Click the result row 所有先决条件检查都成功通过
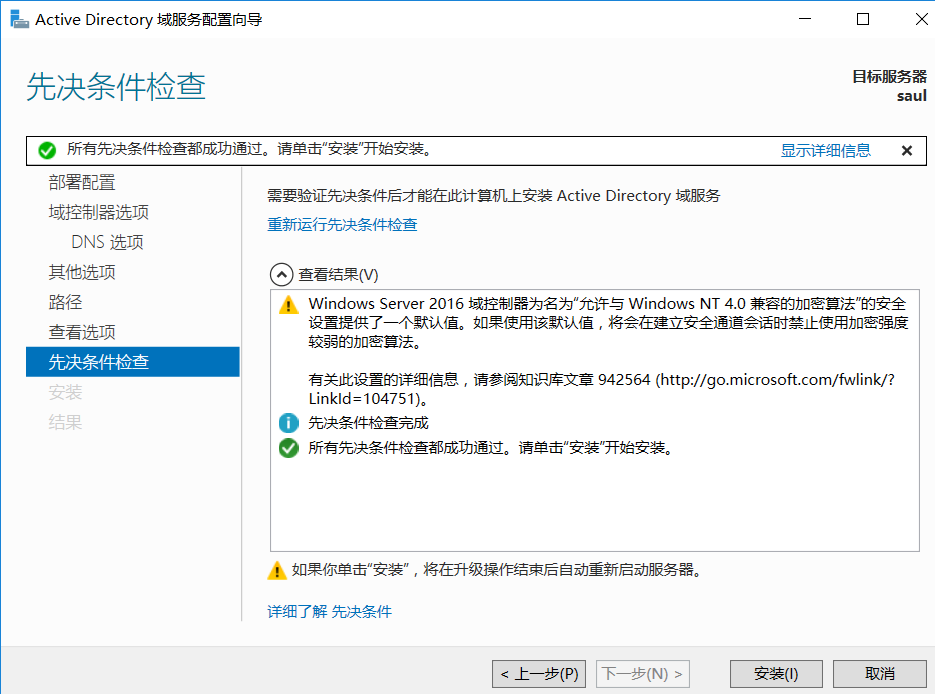 [x=491, y=448]
